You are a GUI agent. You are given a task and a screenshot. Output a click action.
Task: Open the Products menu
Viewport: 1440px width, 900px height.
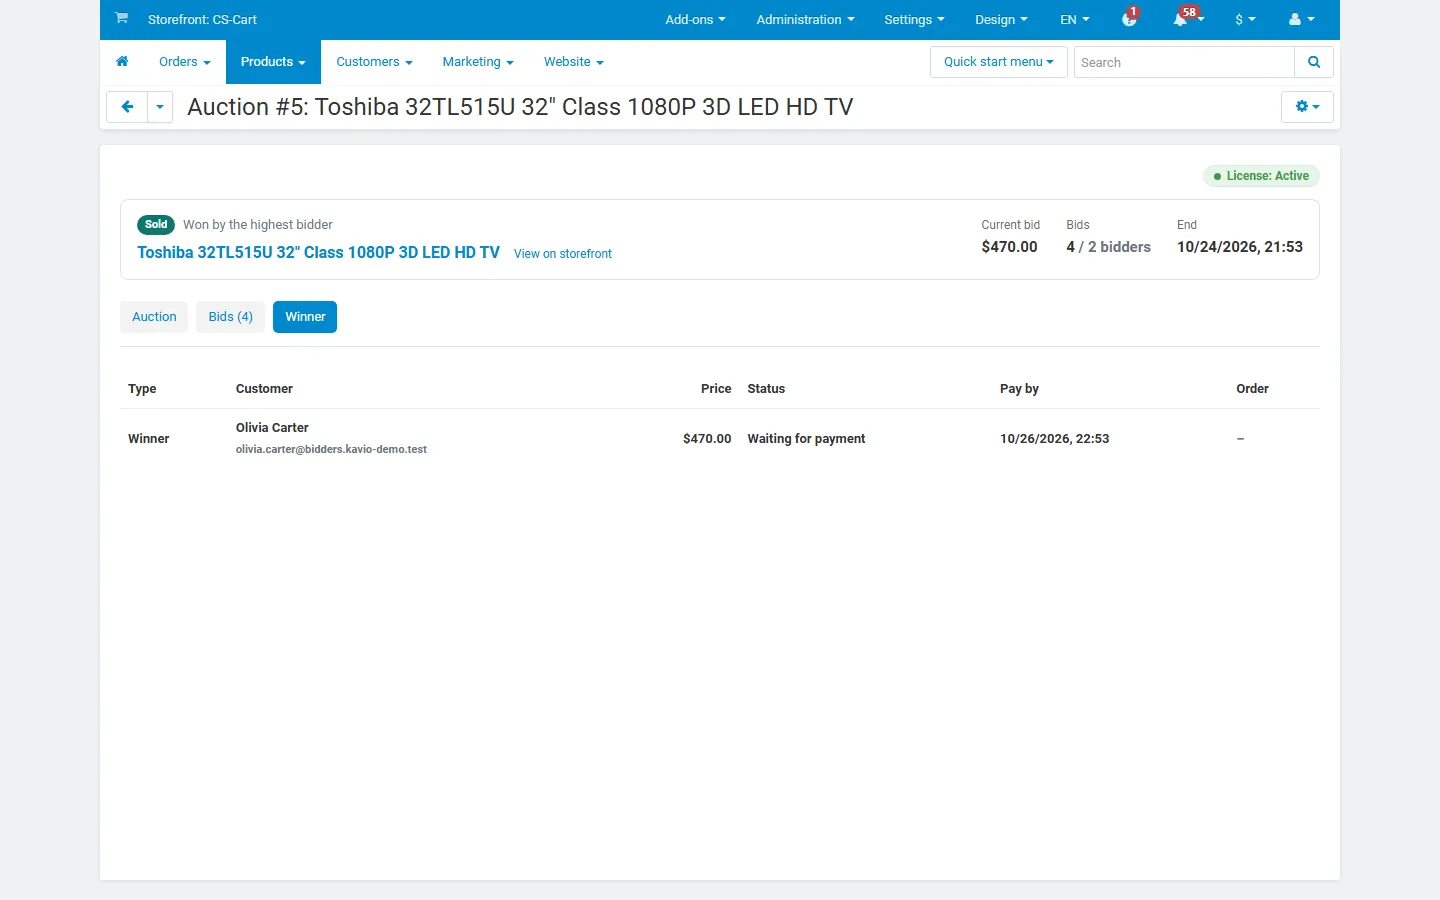tap(273, 62)
